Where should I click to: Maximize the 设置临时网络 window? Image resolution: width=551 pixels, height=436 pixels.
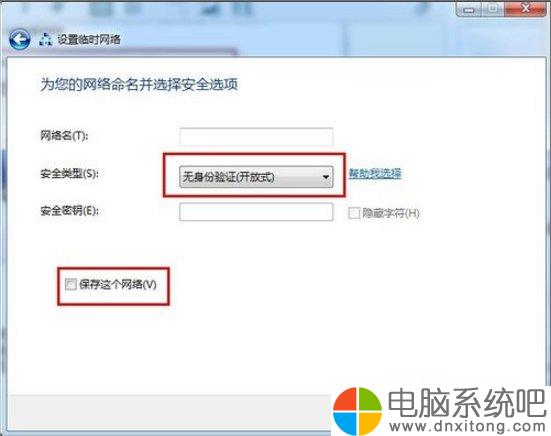coord(493,9)
